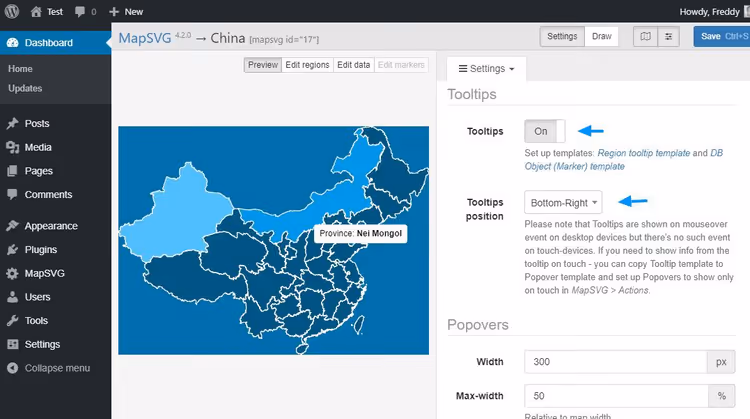Expand the Settings hamburger dropdown
This screenshot has height=419, width=750.
[x=486, y=69]
